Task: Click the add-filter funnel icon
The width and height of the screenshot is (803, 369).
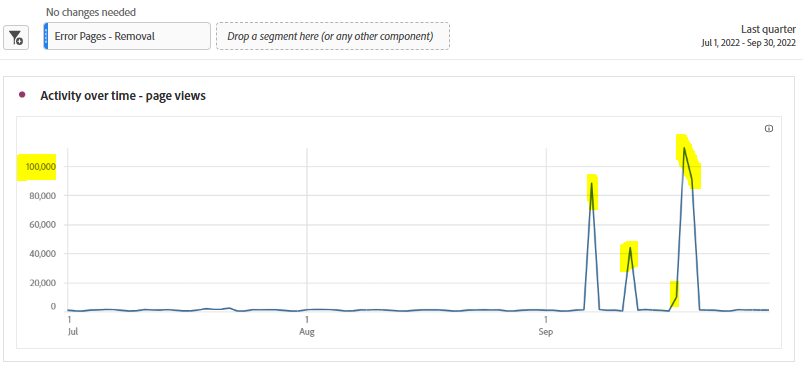Action: [x=16, y=37]
